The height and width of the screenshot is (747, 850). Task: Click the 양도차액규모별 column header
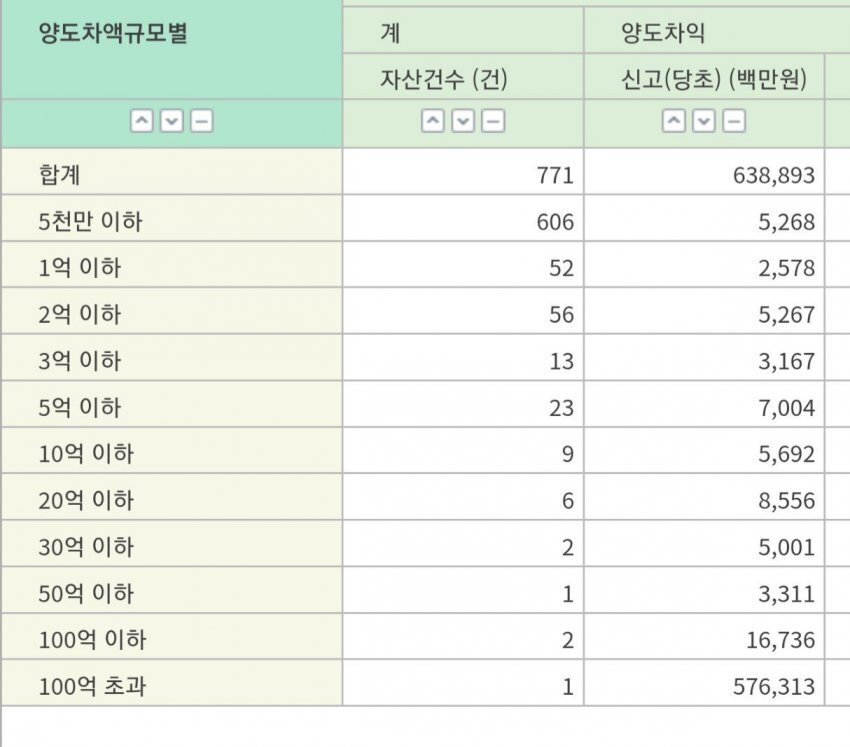click(113, 33)
